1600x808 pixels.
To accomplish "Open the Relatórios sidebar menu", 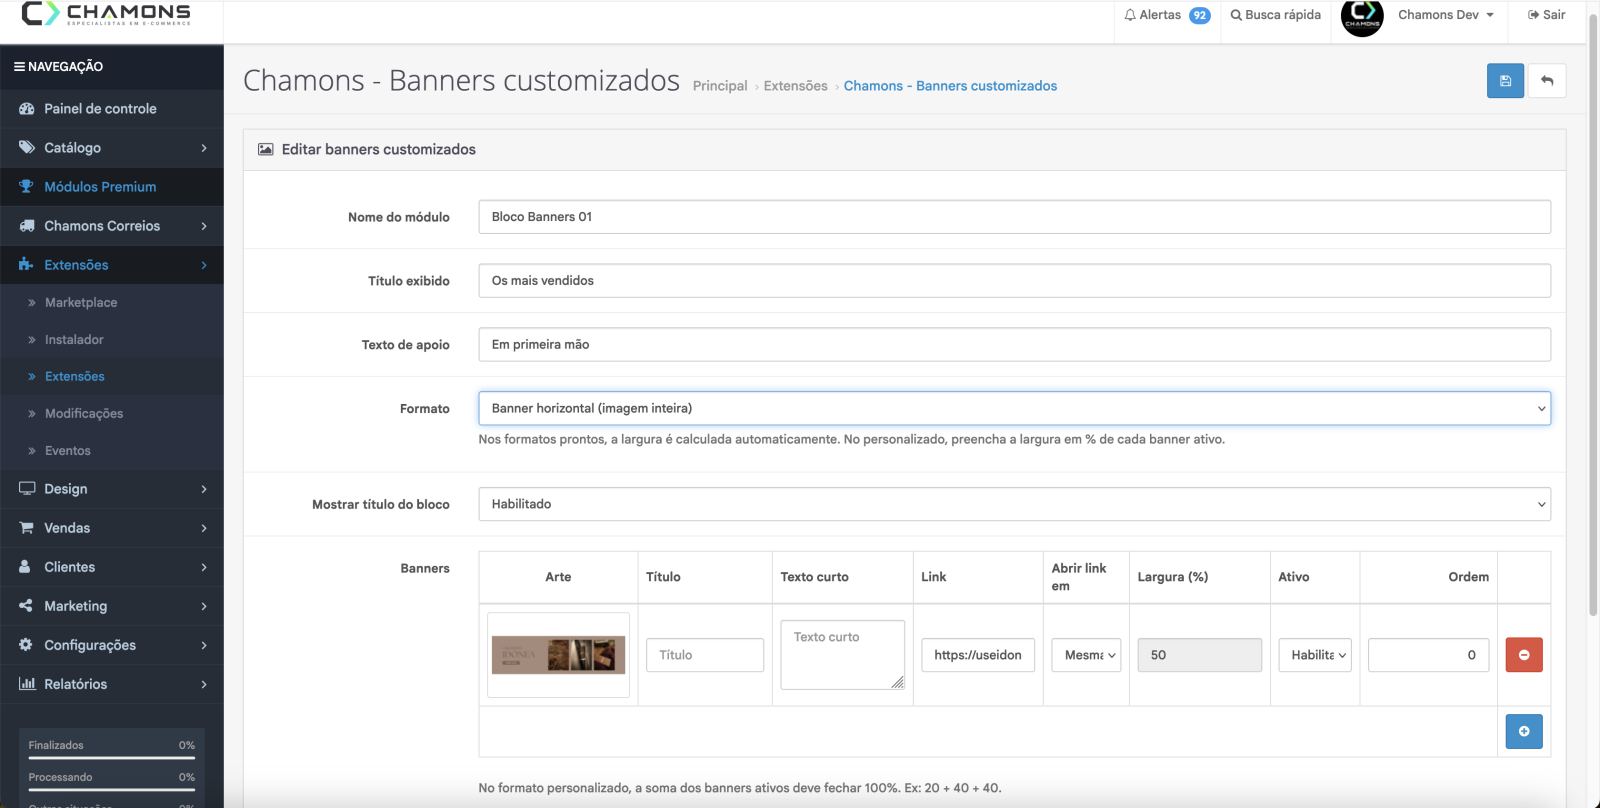I will point(112,684).
